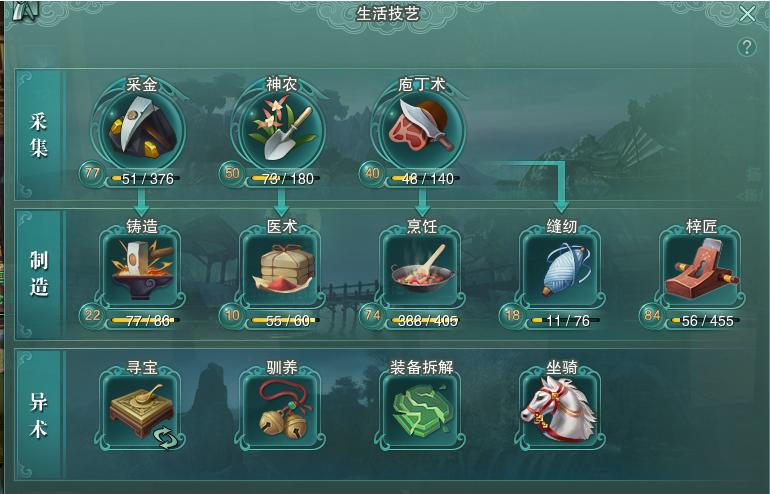Screen dimensions: 770x494
Task: Click the question mark help button
Action: coord(747,47)
